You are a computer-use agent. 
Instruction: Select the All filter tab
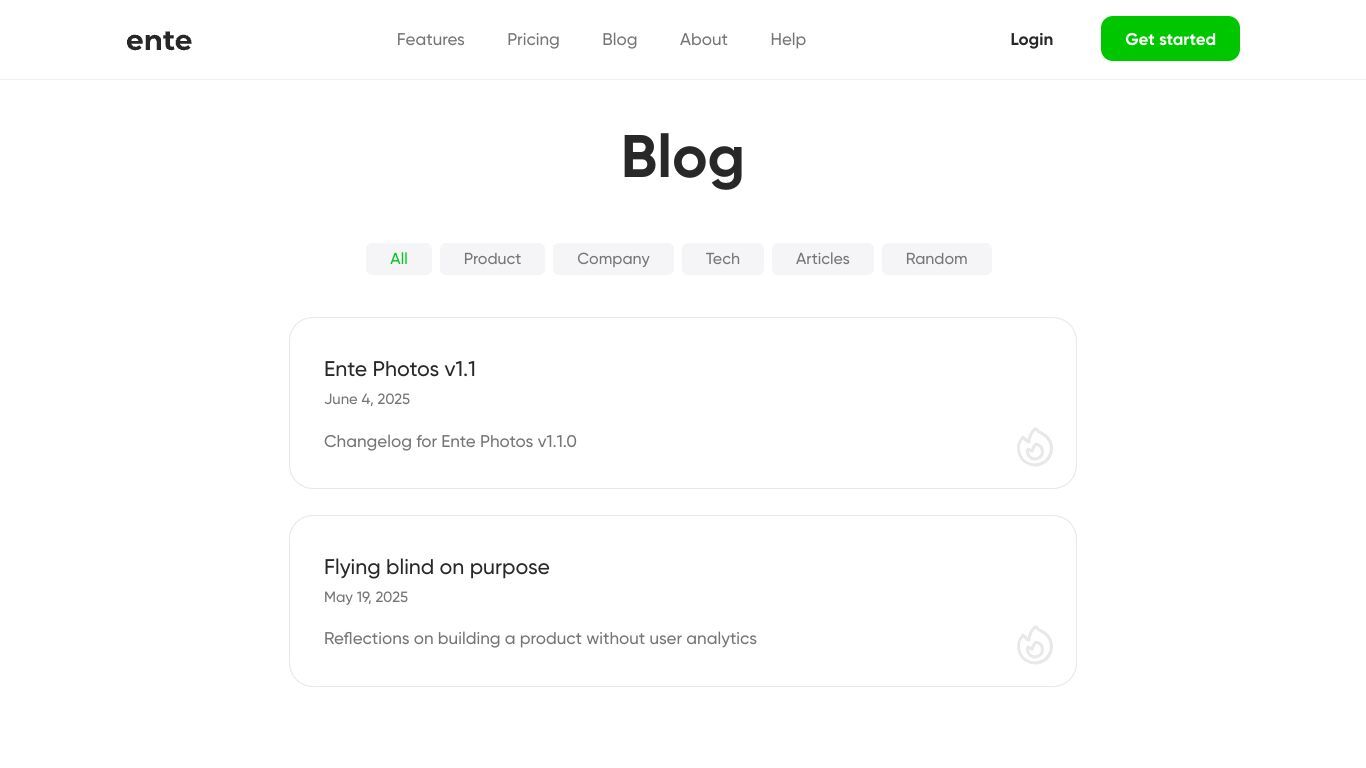tap(399, 259)
